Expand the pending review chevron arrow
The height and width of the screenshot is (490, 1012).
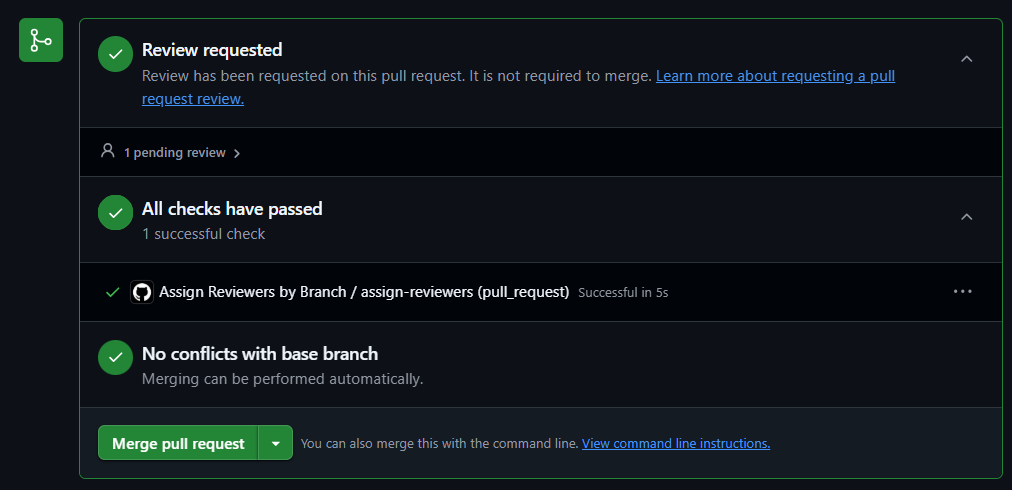point(237,154)
